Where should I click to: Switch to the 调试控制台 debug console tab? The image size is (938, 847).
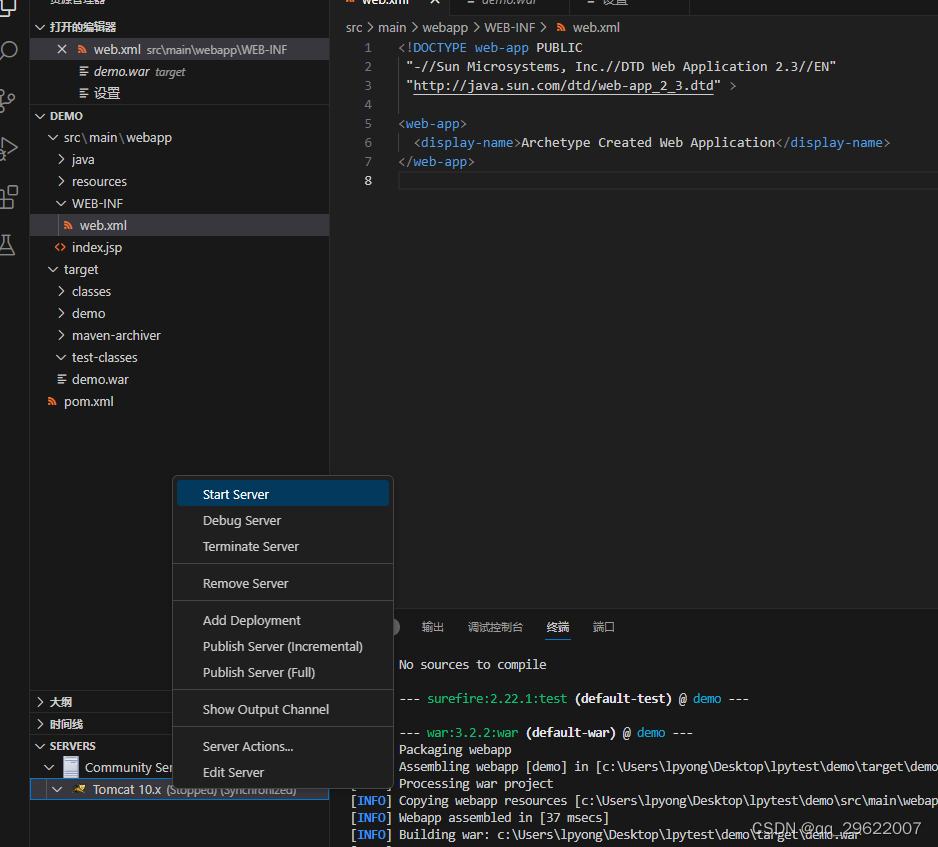click(x=495, y=627)
